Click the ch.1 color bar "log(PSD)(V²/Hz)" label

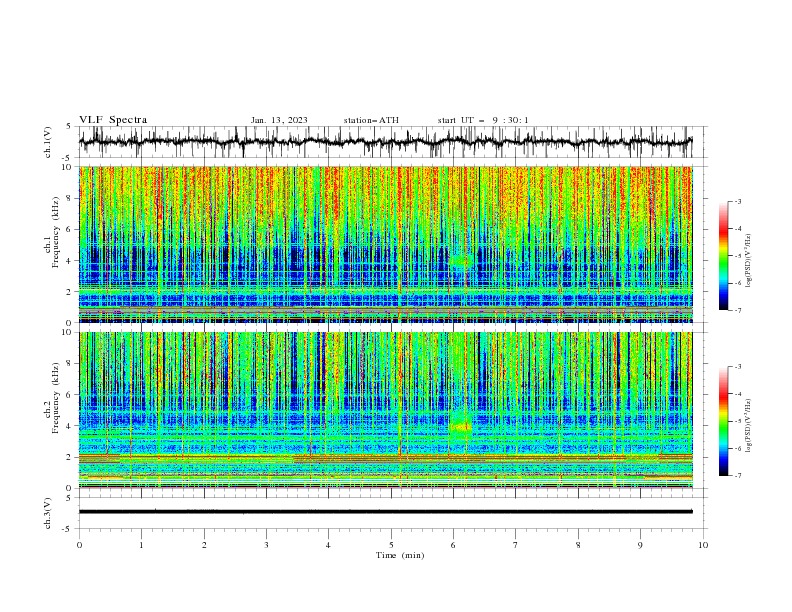coord(749,261)
